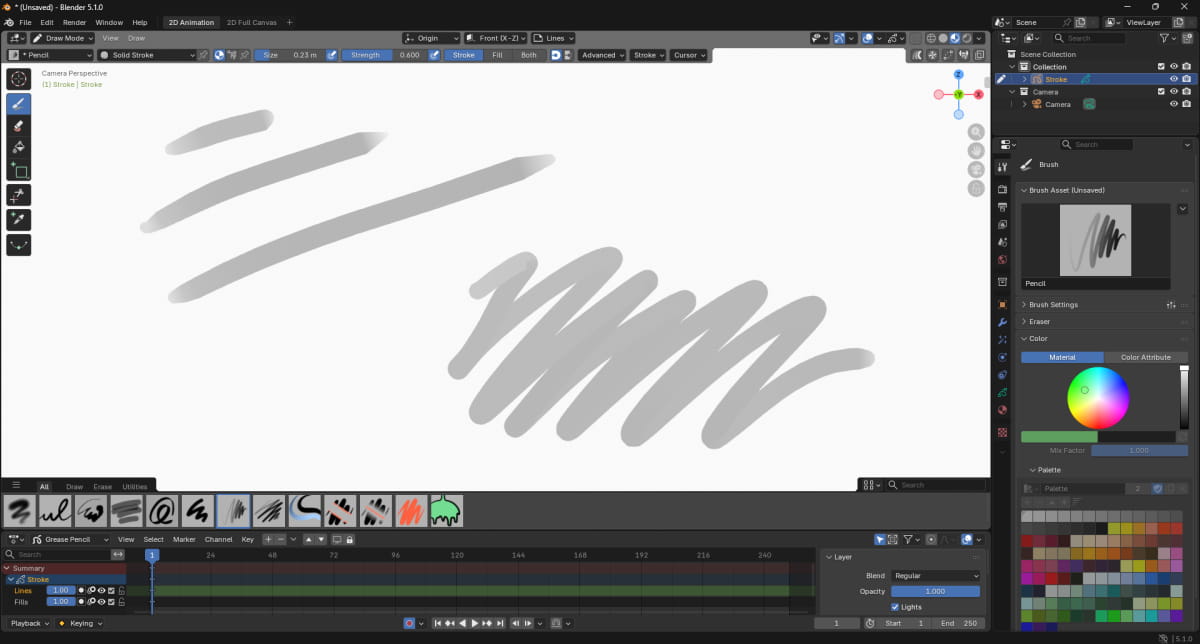Select the Fill bucket tool
Viewport: 1200px width, 644px height.
[19, 148]
